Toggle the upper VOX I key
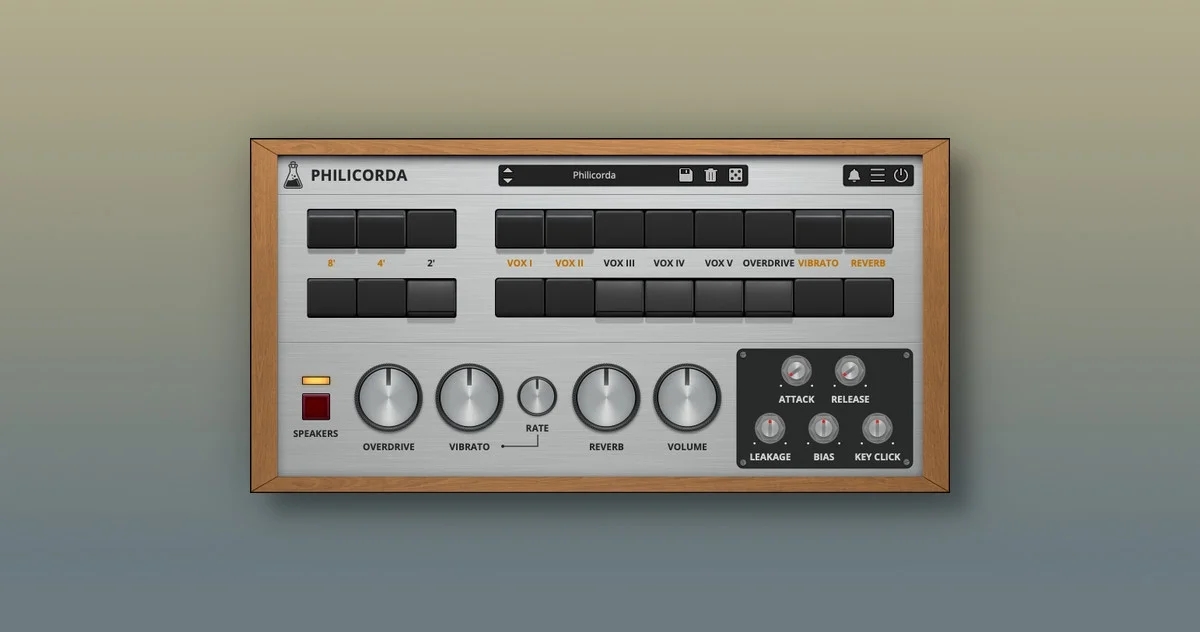 click(x=520, y=229)
